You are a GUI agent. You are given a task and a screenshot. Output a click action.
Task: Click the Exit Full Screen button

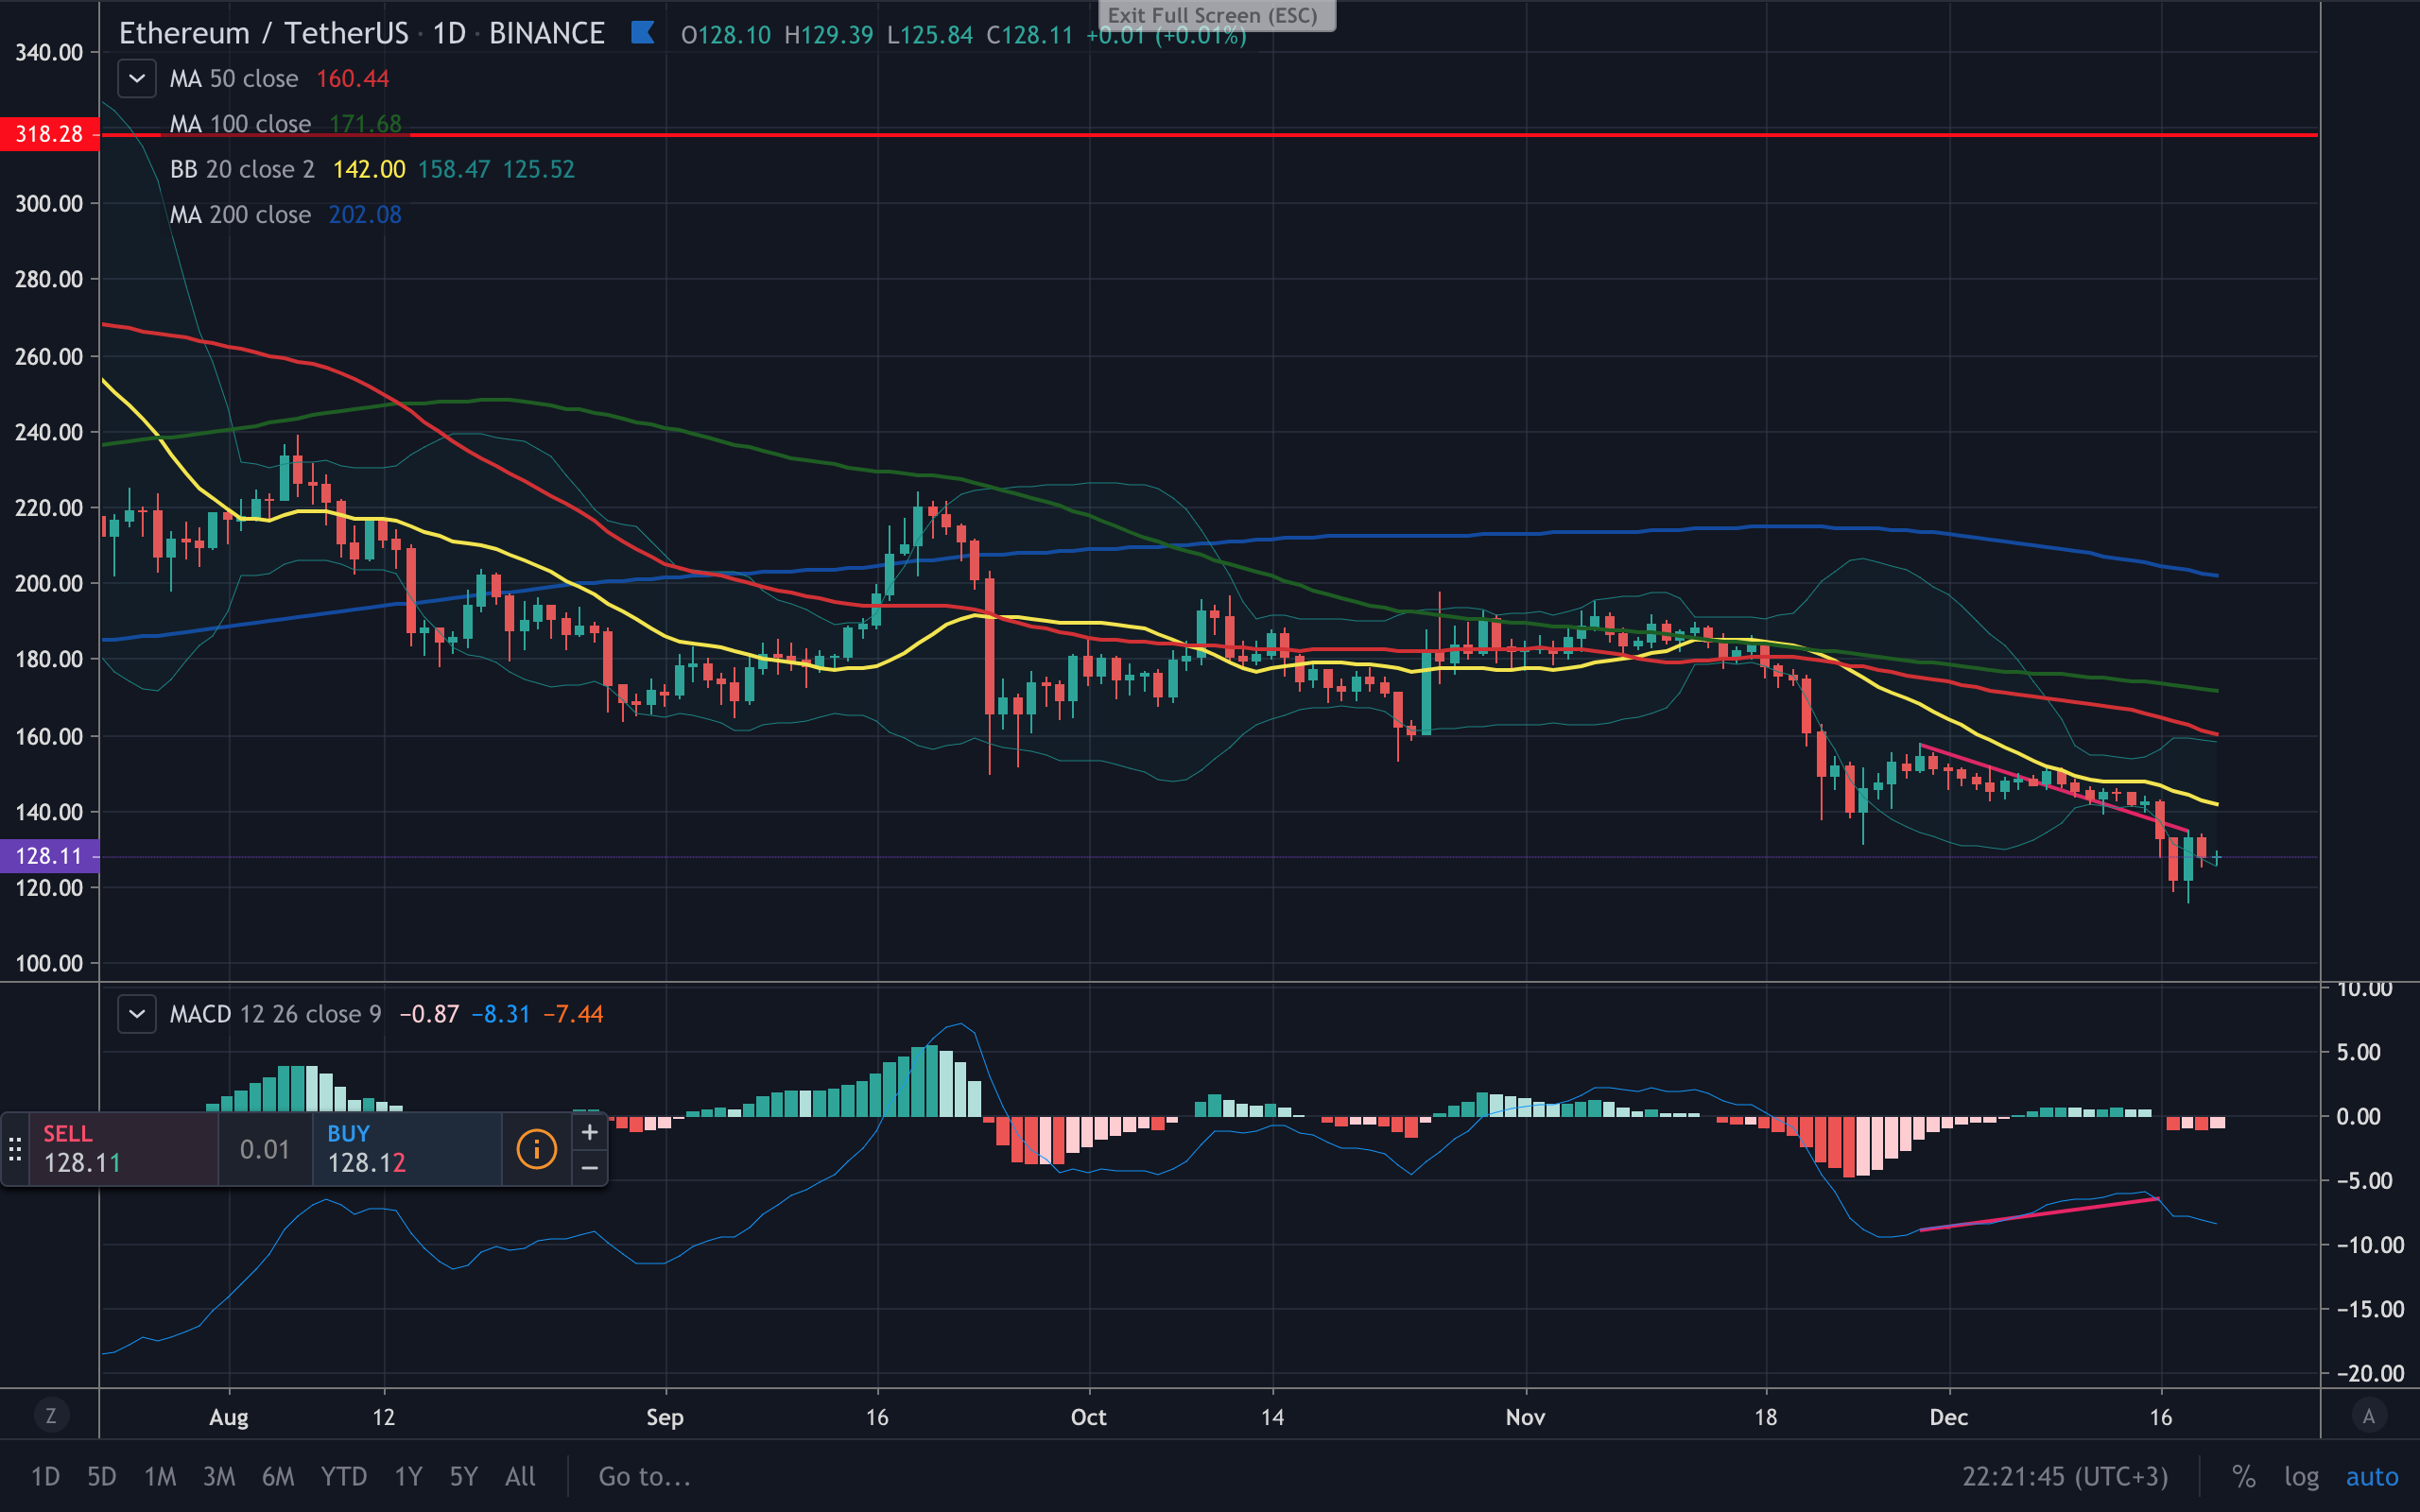(1216, 15)
